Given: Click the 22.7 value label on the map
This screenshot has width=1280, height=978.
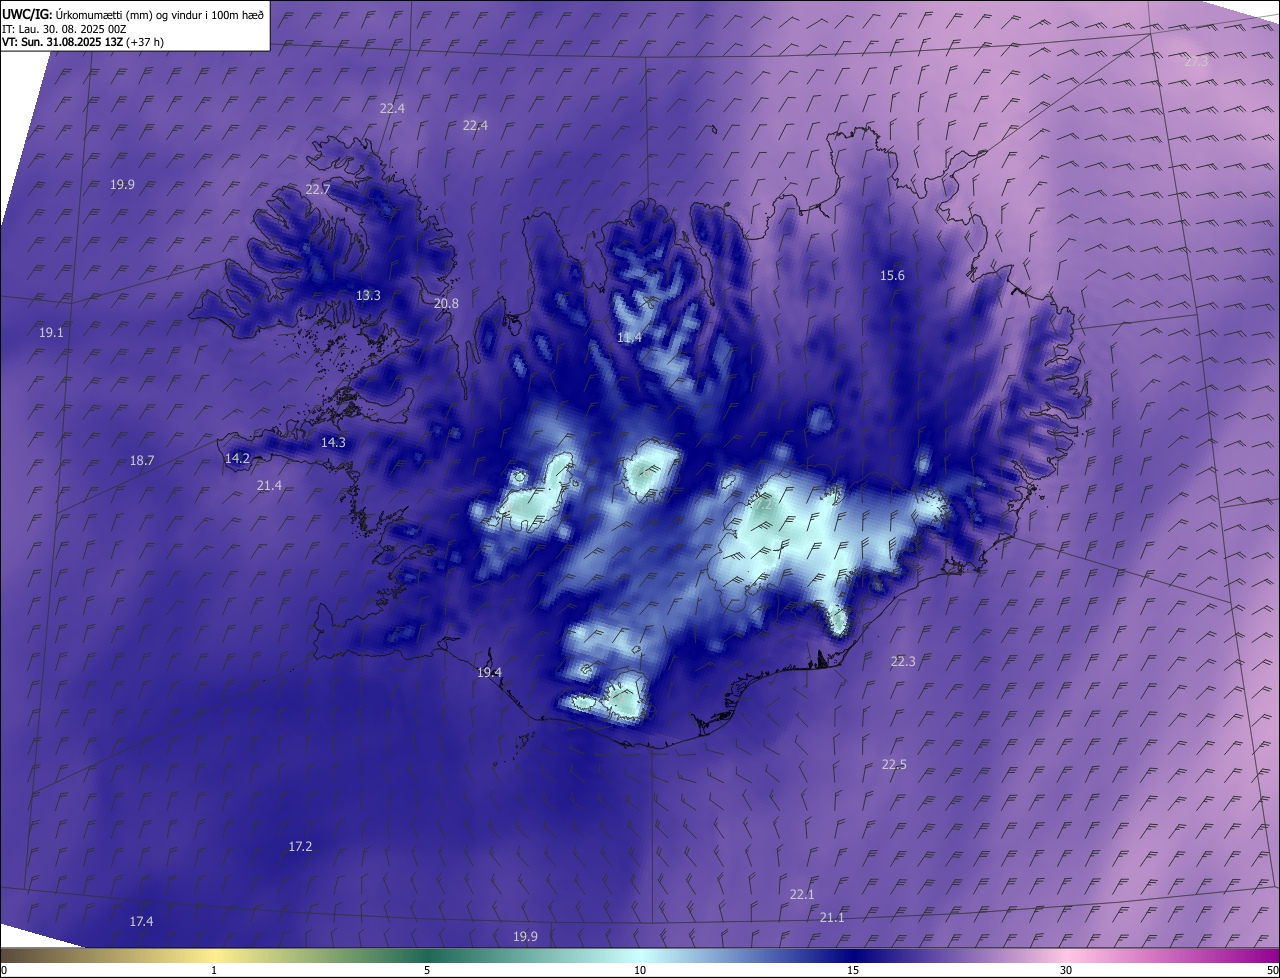Looking at the screenshot, I should 318,189.
